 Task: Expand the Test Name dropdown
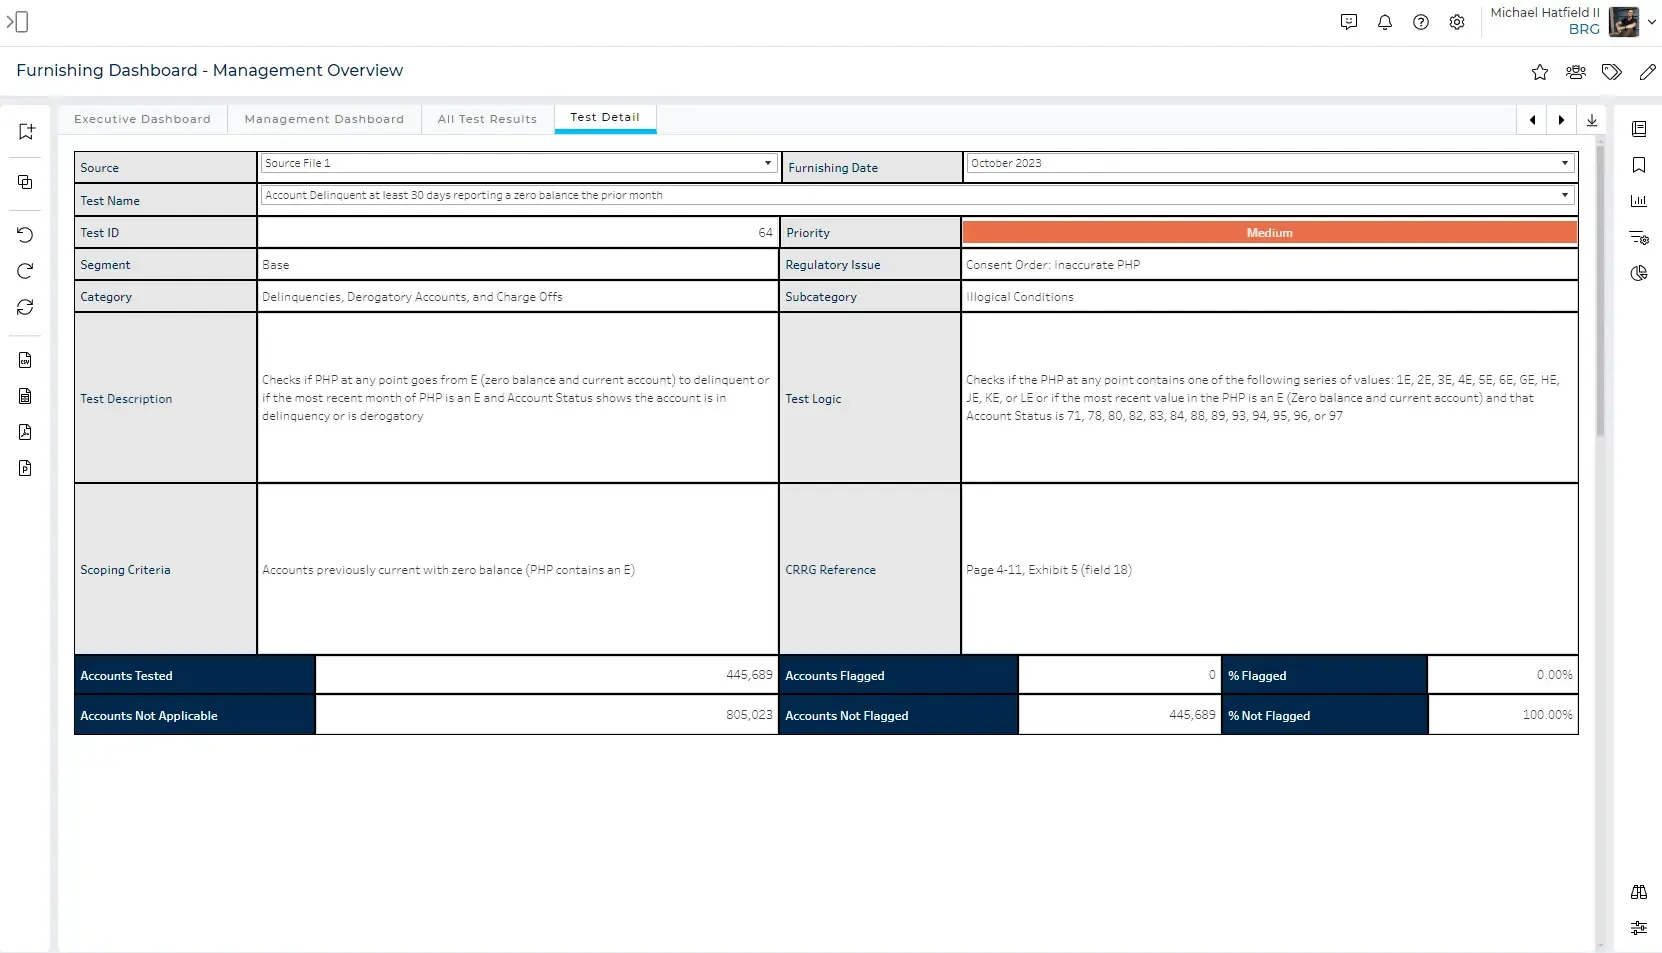pyautogui.click(x=1564, y=195)
